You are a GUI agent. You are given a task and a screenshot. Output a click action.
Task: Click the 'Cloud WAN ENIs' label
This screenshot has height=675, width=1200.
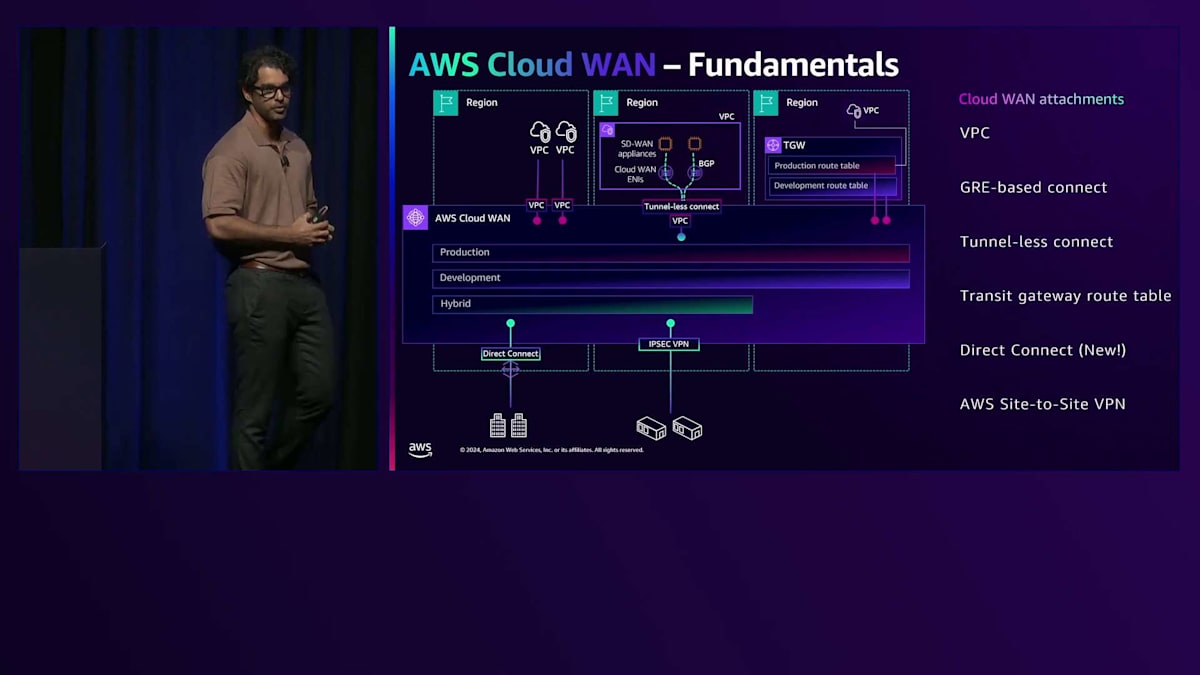click(x=635, y=174)
